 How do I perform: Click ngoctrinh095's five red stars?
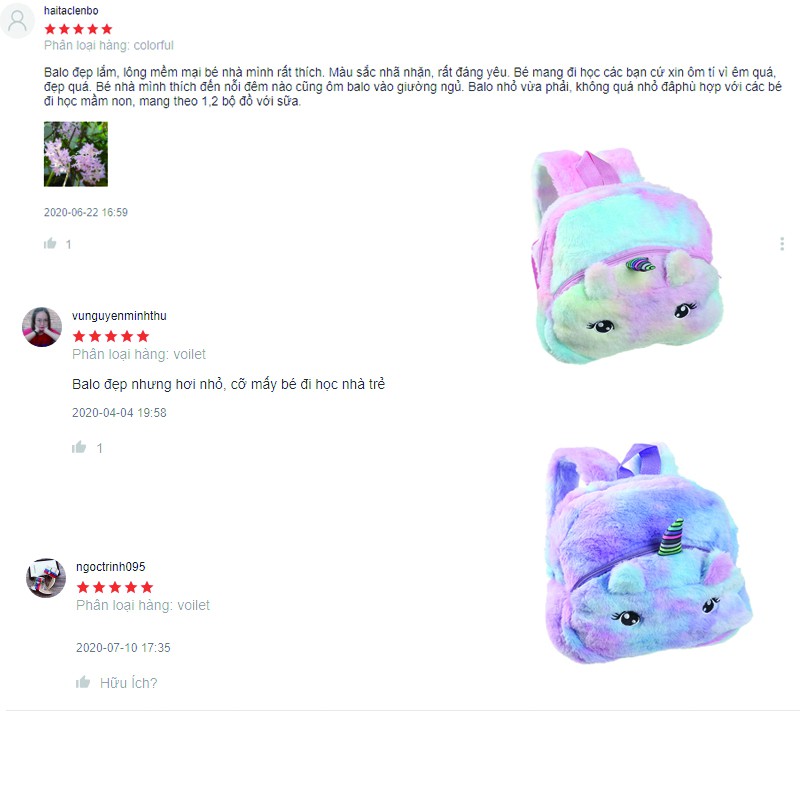click(115, 587)
